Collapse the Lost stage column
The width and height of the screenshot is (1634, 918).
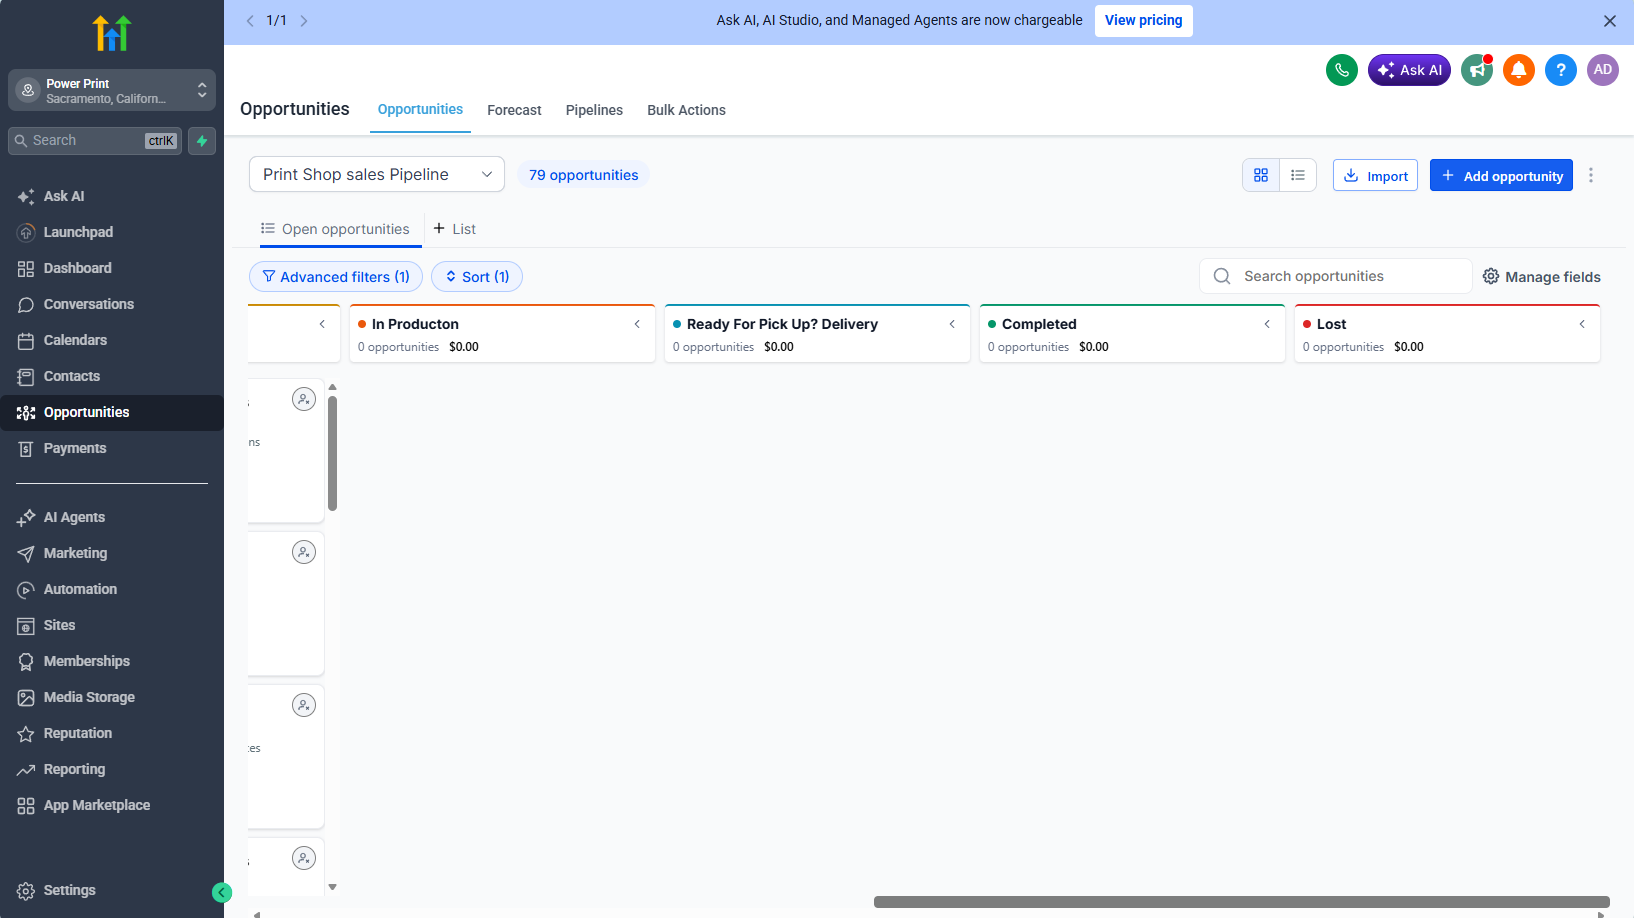pyautogui.click(x=1582, y=324)
